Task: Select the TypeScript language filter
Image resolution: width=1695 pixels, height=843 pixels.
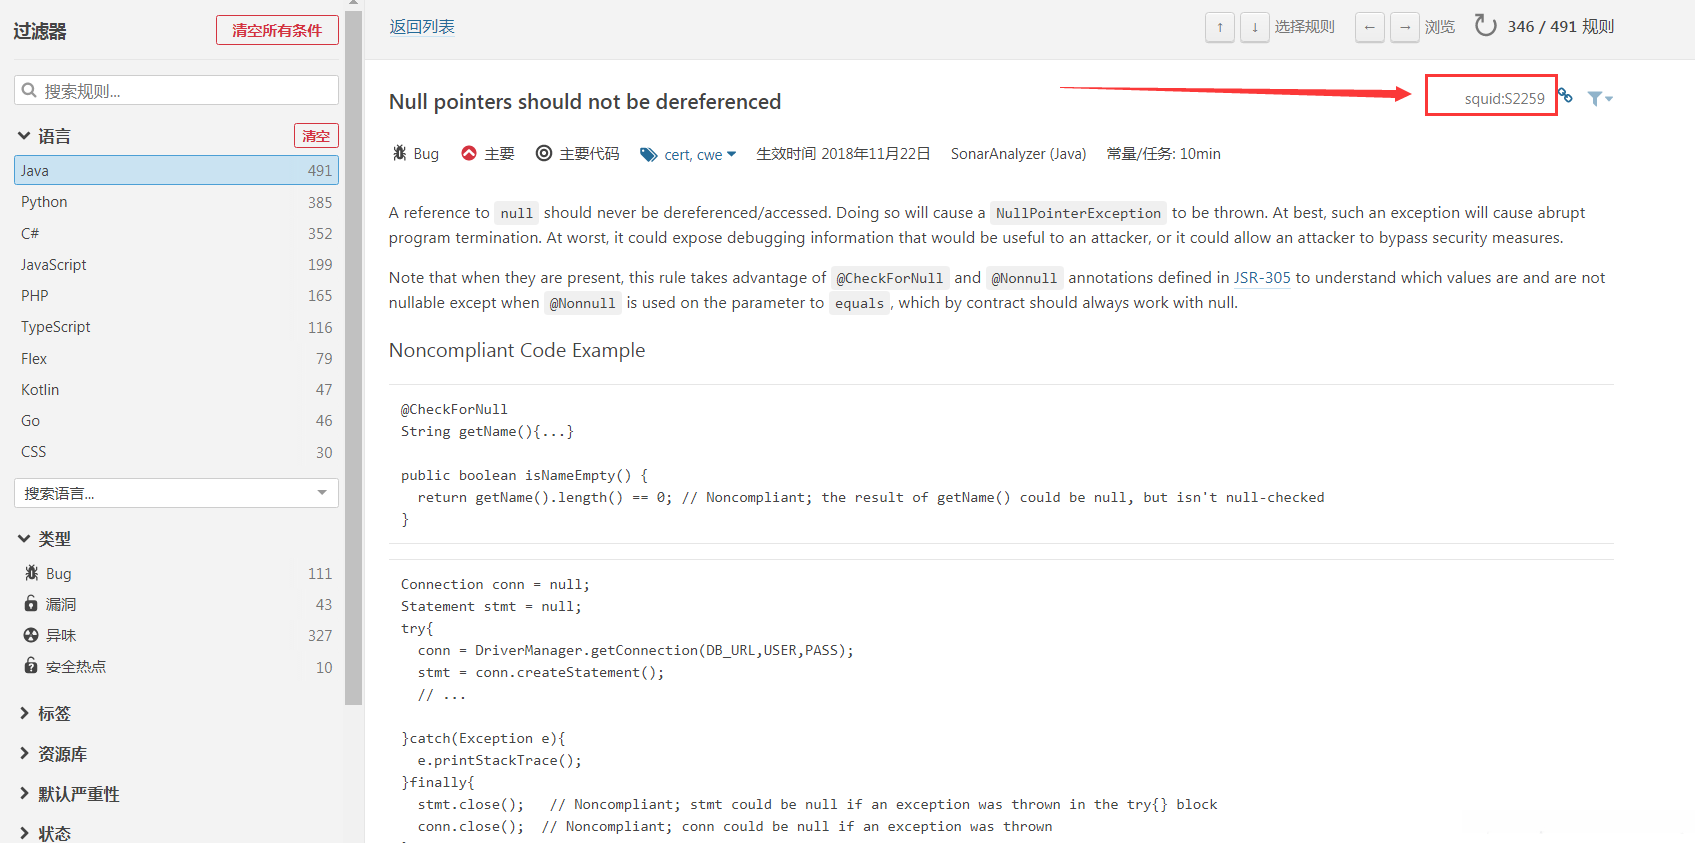Action: tap(176, 327)
